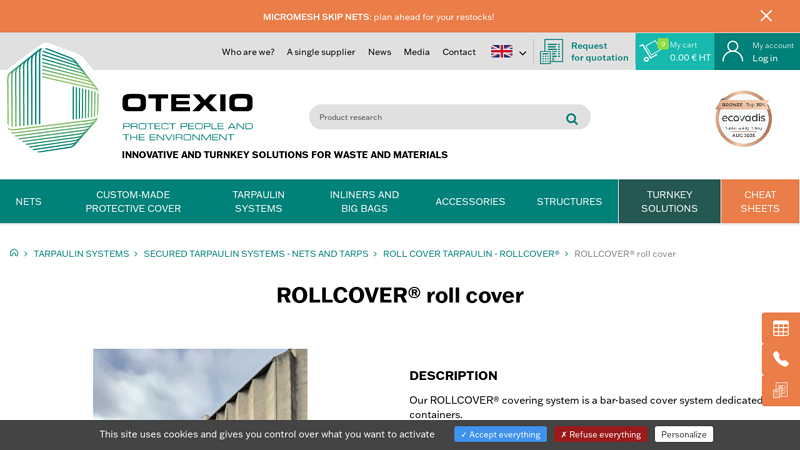The width and height of the screenshot is (800, 450).
Task: Open the Accessories menu
Action: [470, 202]
